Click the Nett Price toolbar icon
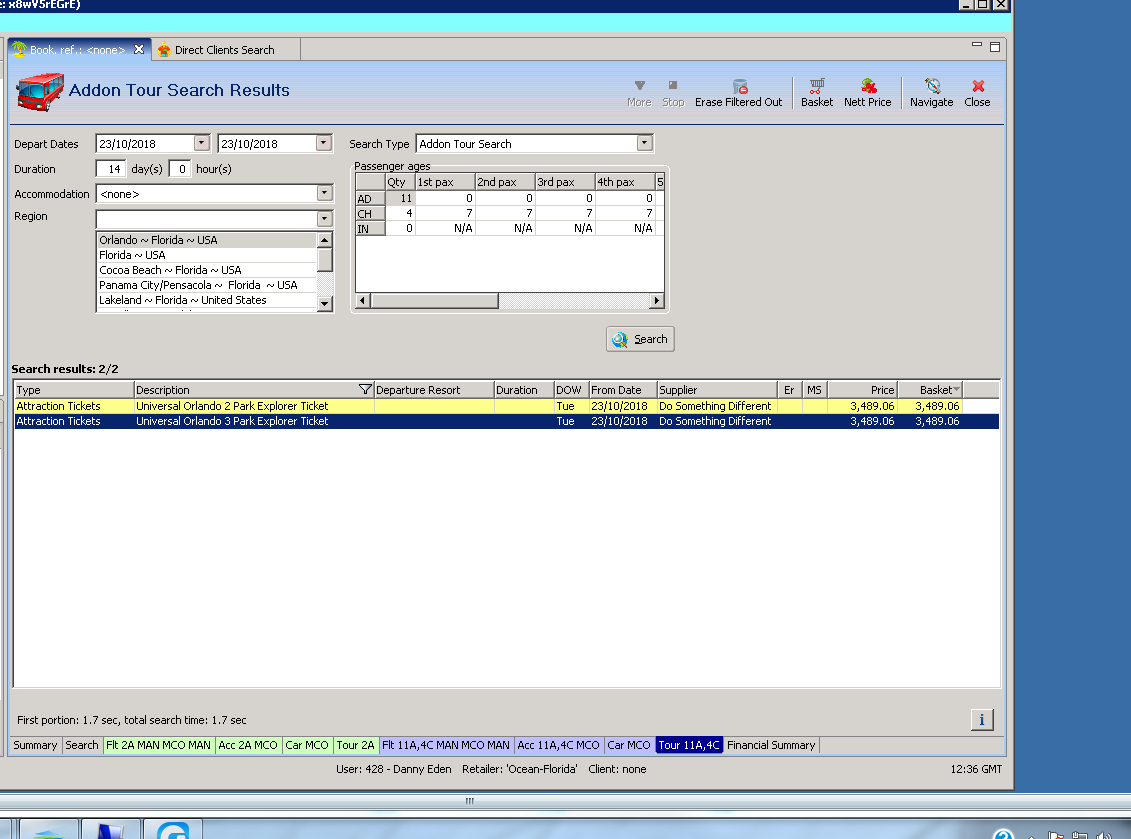Viewport: 1131px width, 839px height. tap(867, 93)
